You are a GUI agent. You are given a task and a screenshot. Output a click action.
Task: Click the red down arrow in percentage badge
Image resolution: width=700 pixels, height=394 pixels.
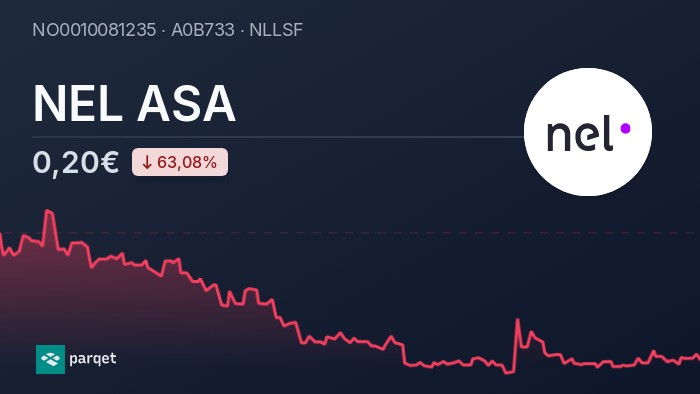click(147, 162)
